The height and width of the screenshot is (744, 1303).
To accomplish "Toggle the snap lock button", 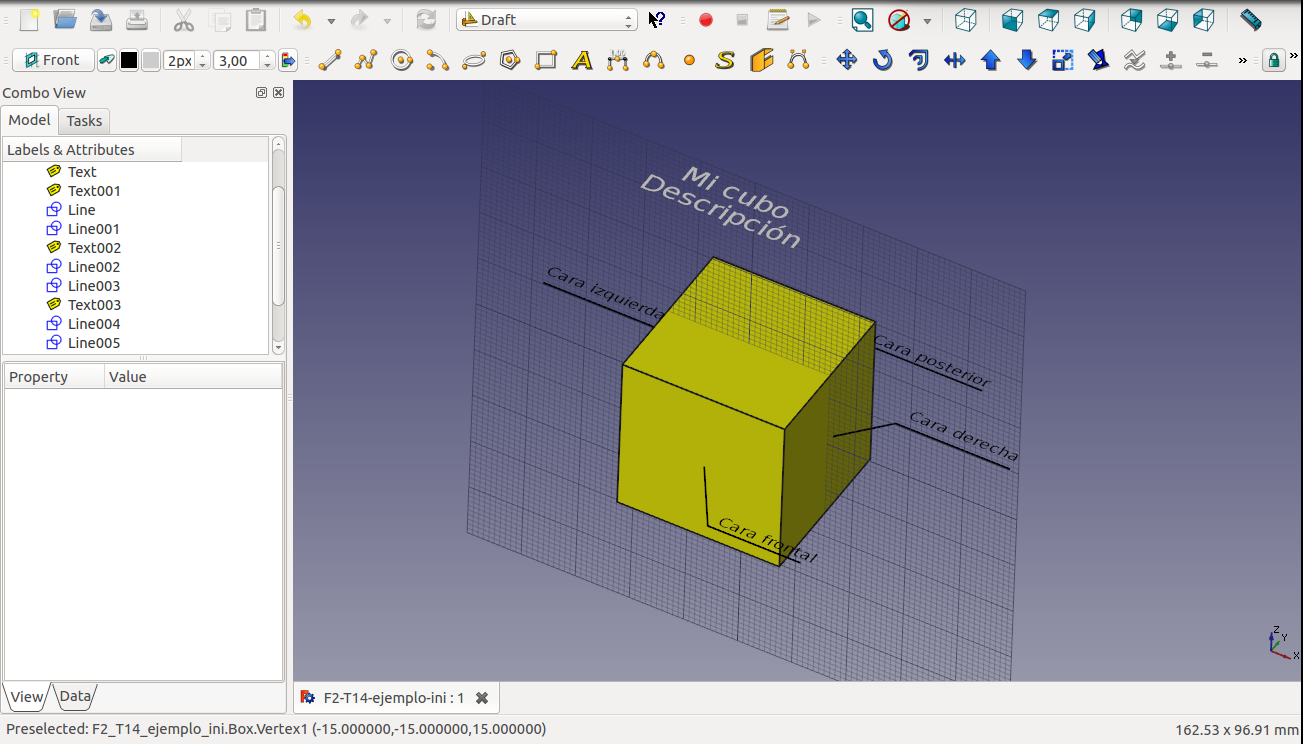I will [x=1273, y=61].
